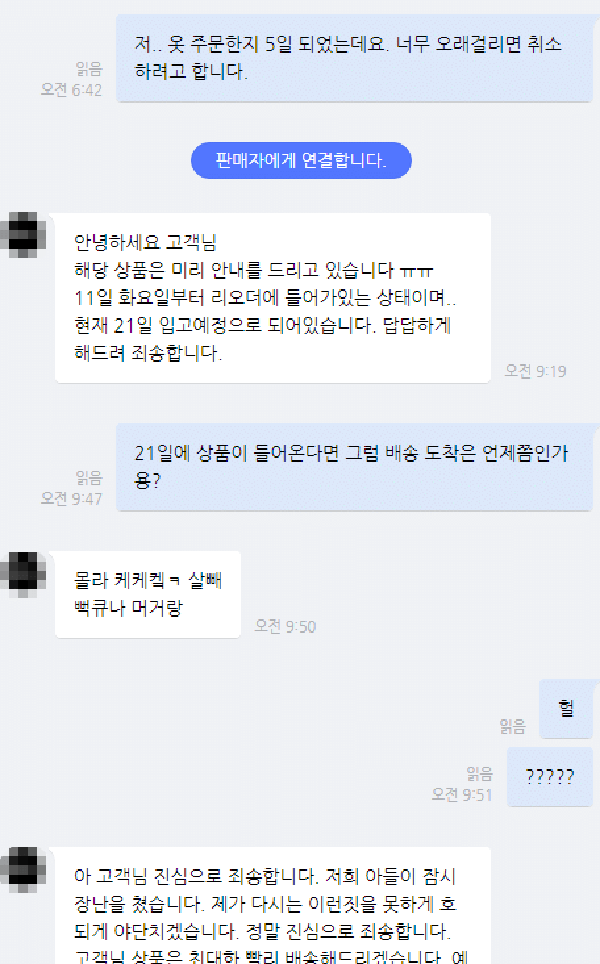Click the seller's apology message bubble
Screen dimensions: 600x964
click(273, 906)
